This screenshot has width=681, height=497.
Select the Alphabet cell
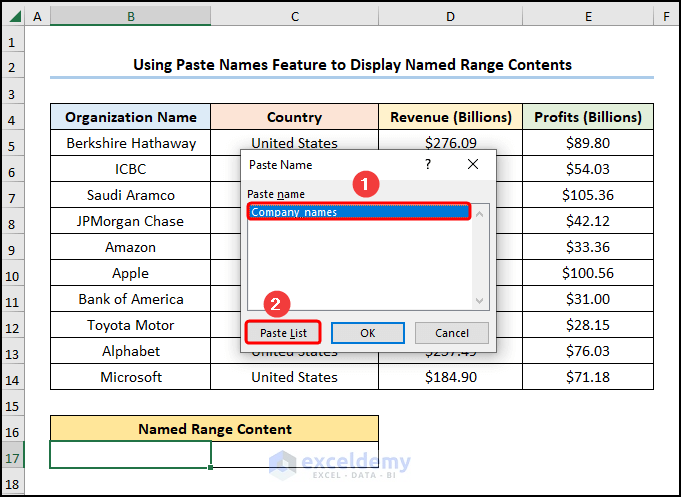(x=130, y=351)
